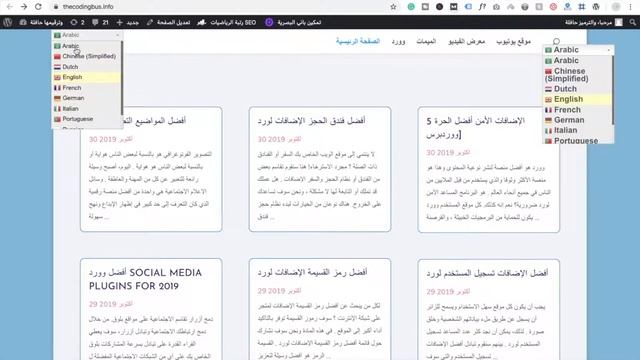Open the site dashboard name in admin bar
The image size is (640, 360).
[x=41, y=22]
